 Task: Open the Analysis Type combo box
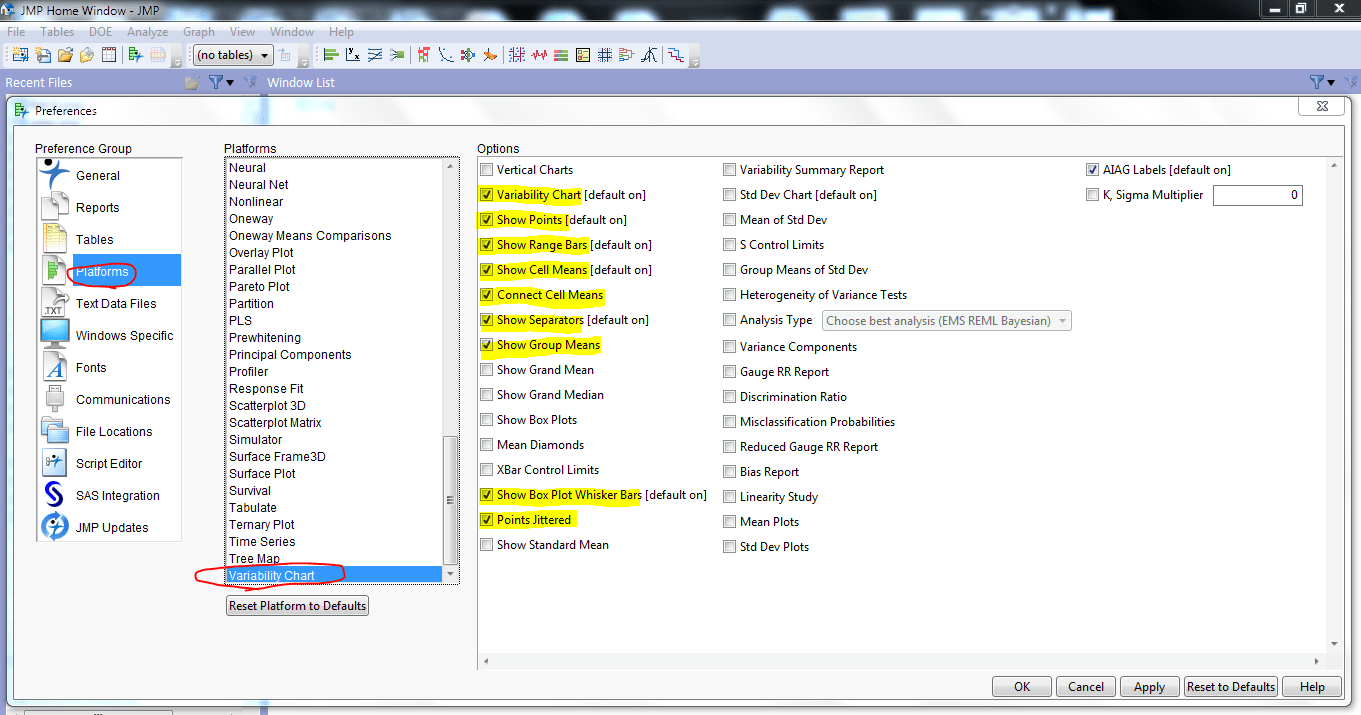tap(947, 321)
